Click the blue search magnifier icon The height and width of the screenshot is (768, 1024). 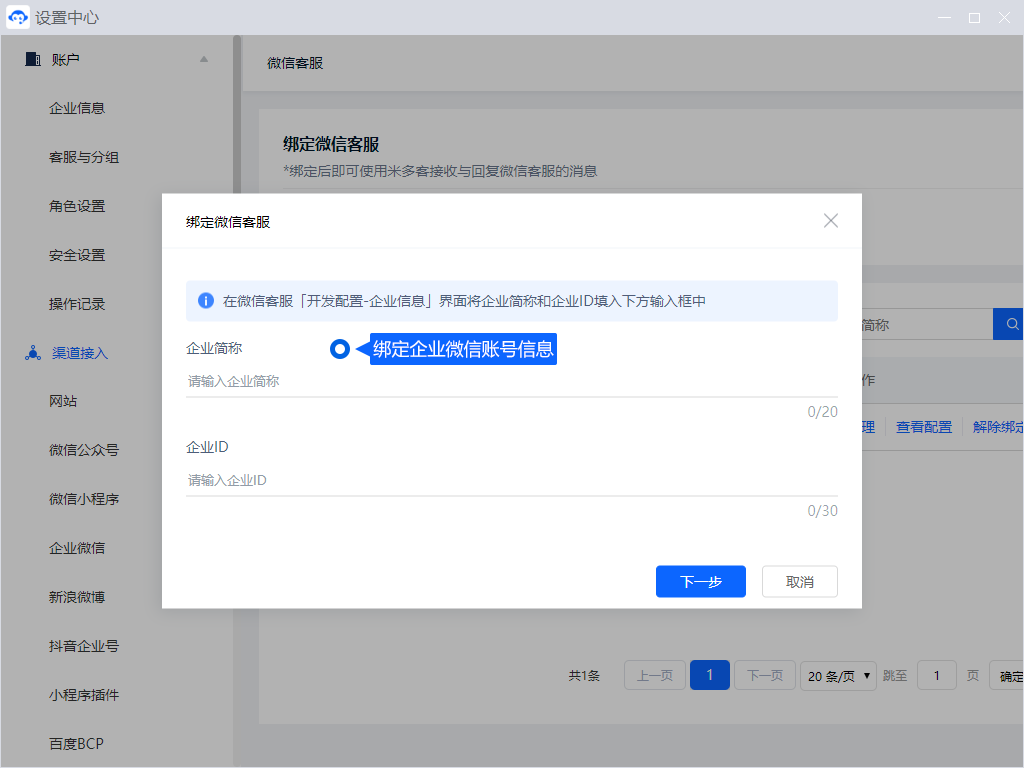[1011, 324]
